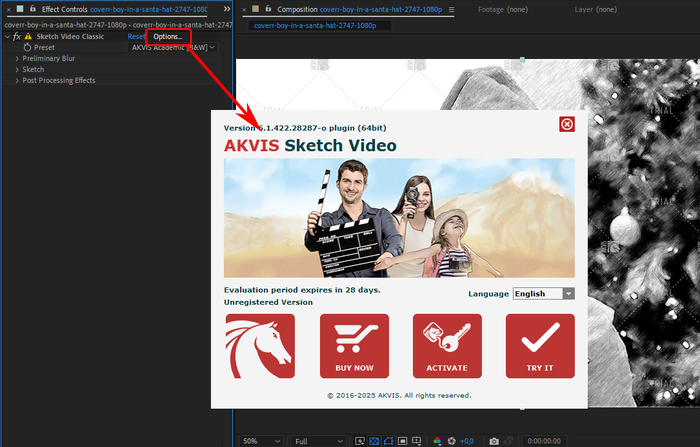Viewport: 700px width, 447px height.
Task: Switch to the Layer (none) tab
Action: pyautogui.click(x=596, y=9)
